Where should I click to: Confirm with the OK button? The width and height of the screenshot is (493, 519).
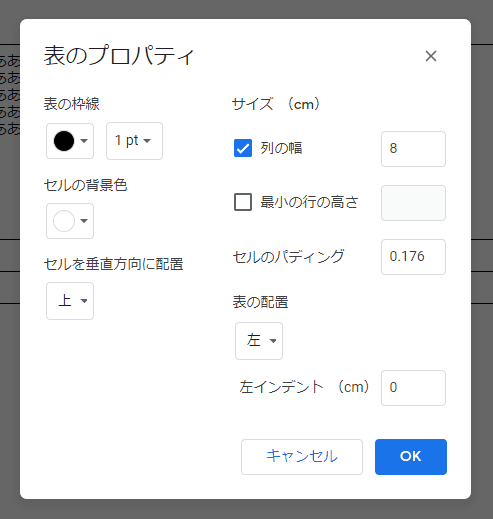[x=411, y=457]
